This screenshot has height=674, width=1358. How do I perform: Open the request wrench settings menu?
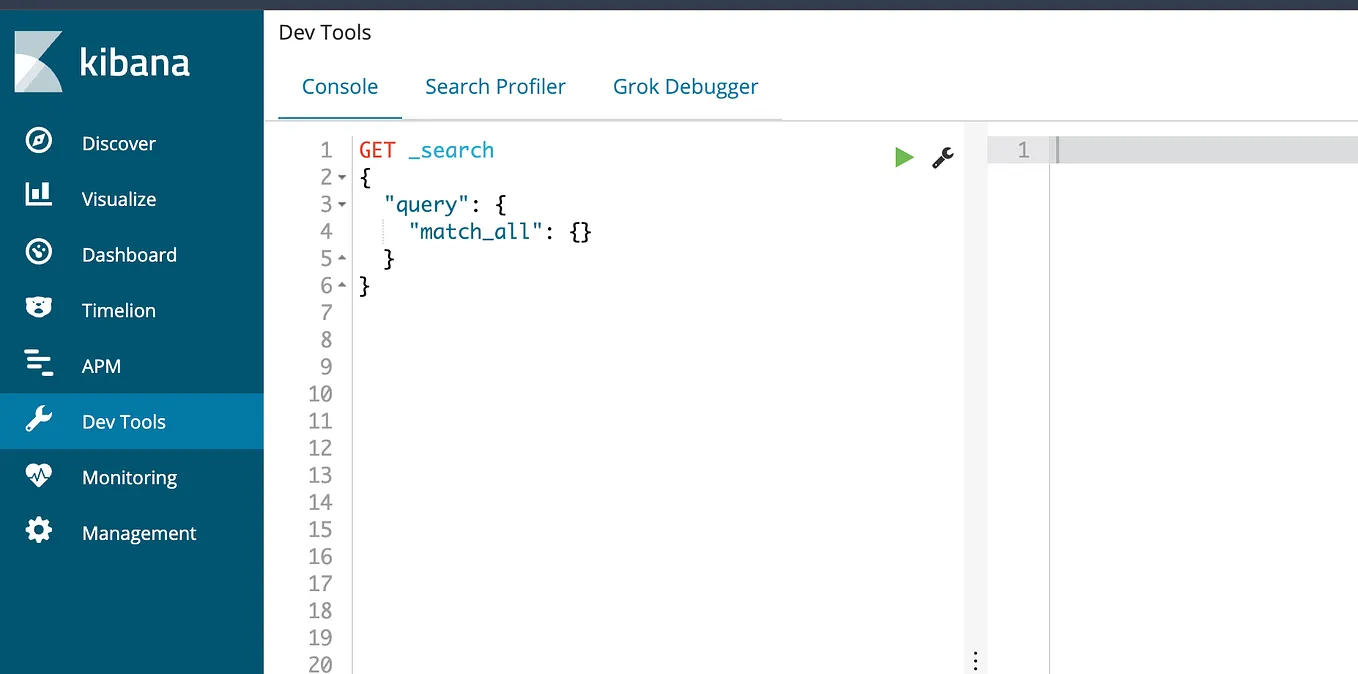(x=941, y=157)
